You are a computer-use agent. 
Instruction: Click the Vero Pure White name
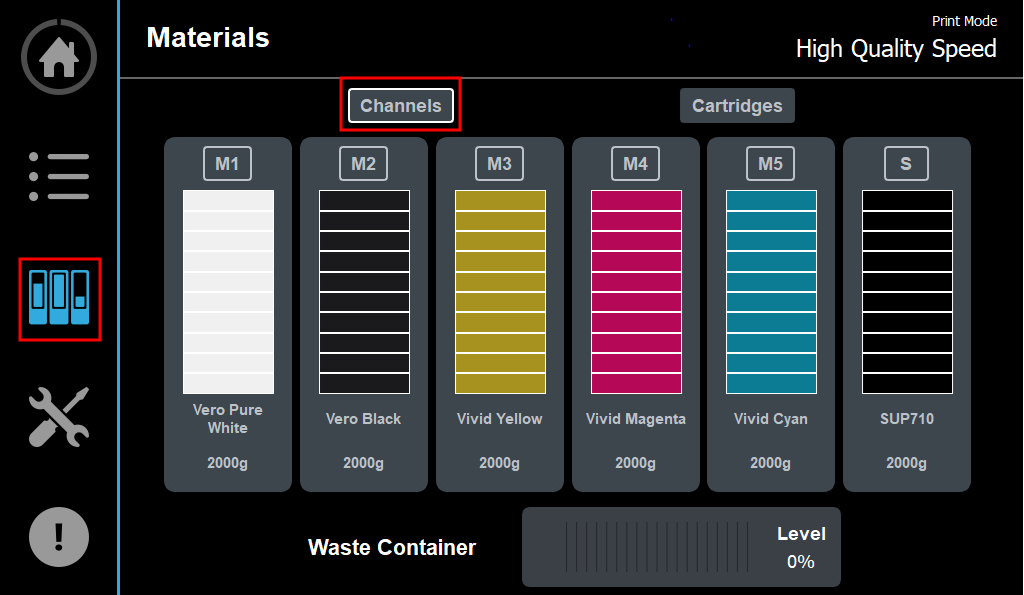click(227, 419)
